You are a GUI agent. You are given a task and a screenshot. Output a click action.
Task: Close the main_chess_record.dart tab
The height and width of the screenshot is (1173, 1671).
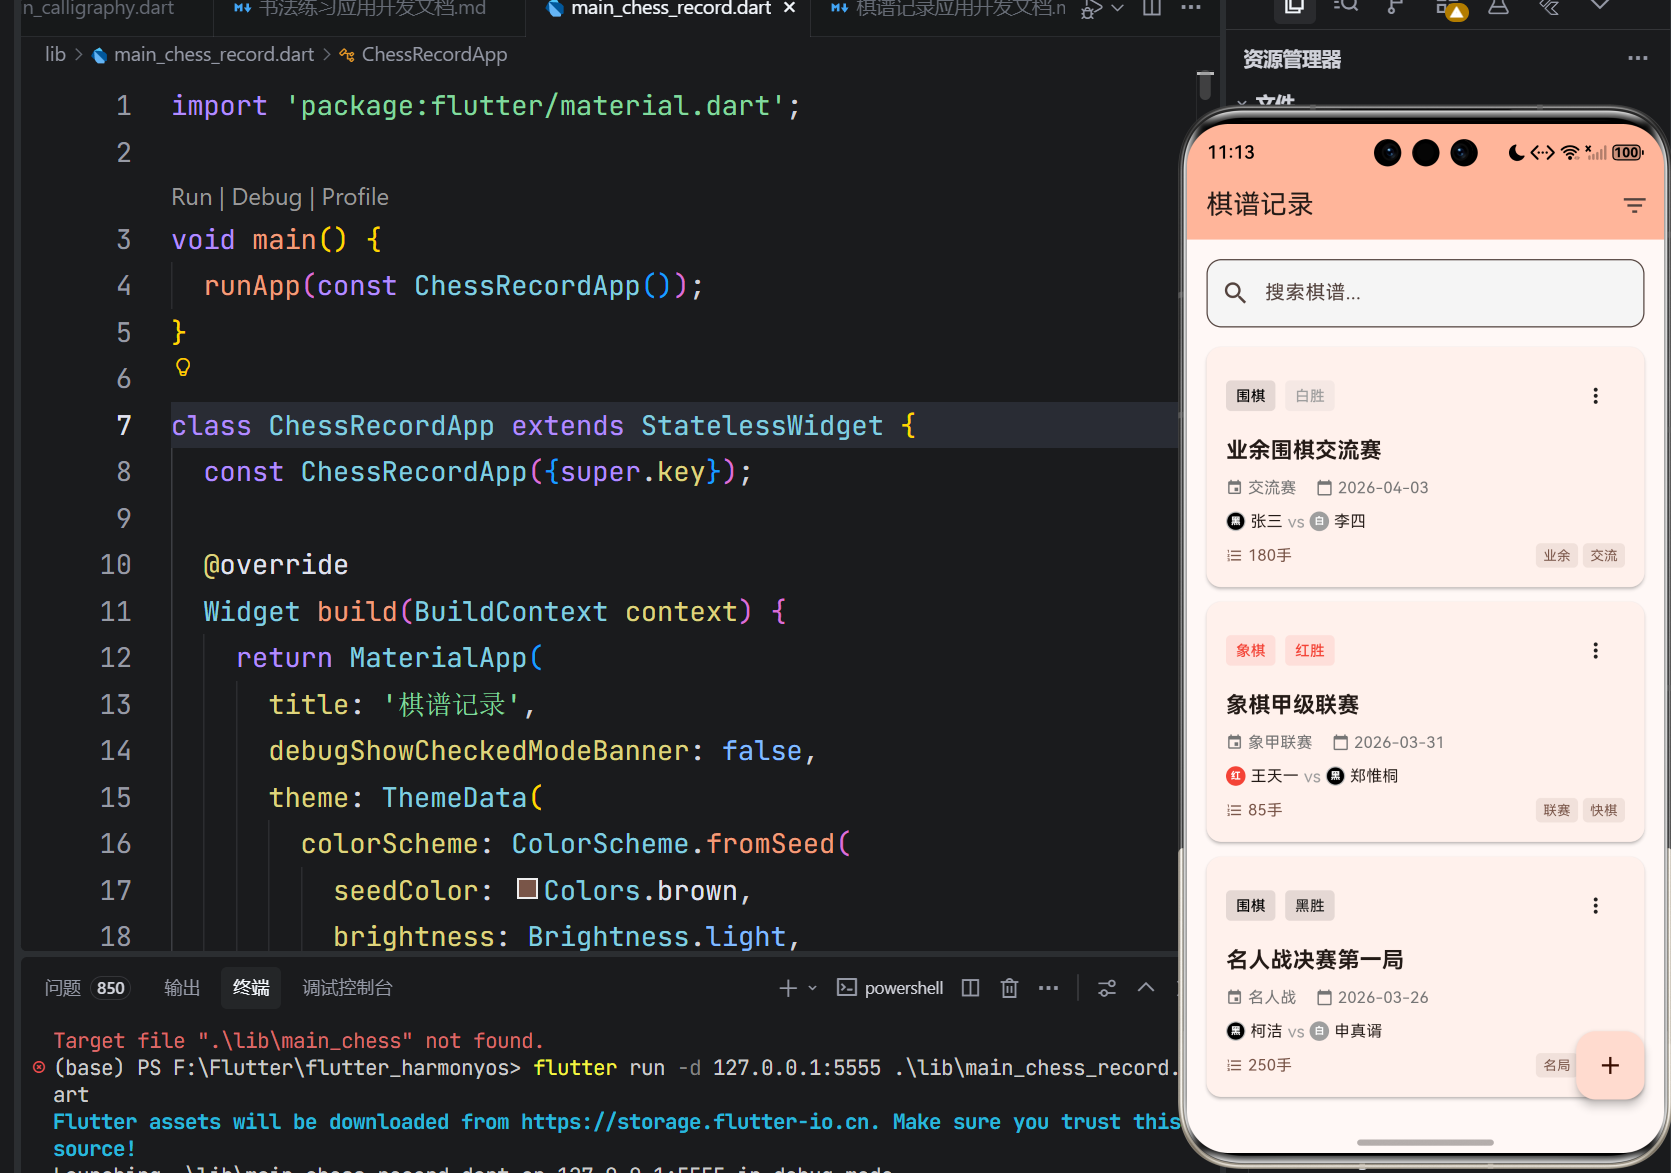click(x=790, y=8)
